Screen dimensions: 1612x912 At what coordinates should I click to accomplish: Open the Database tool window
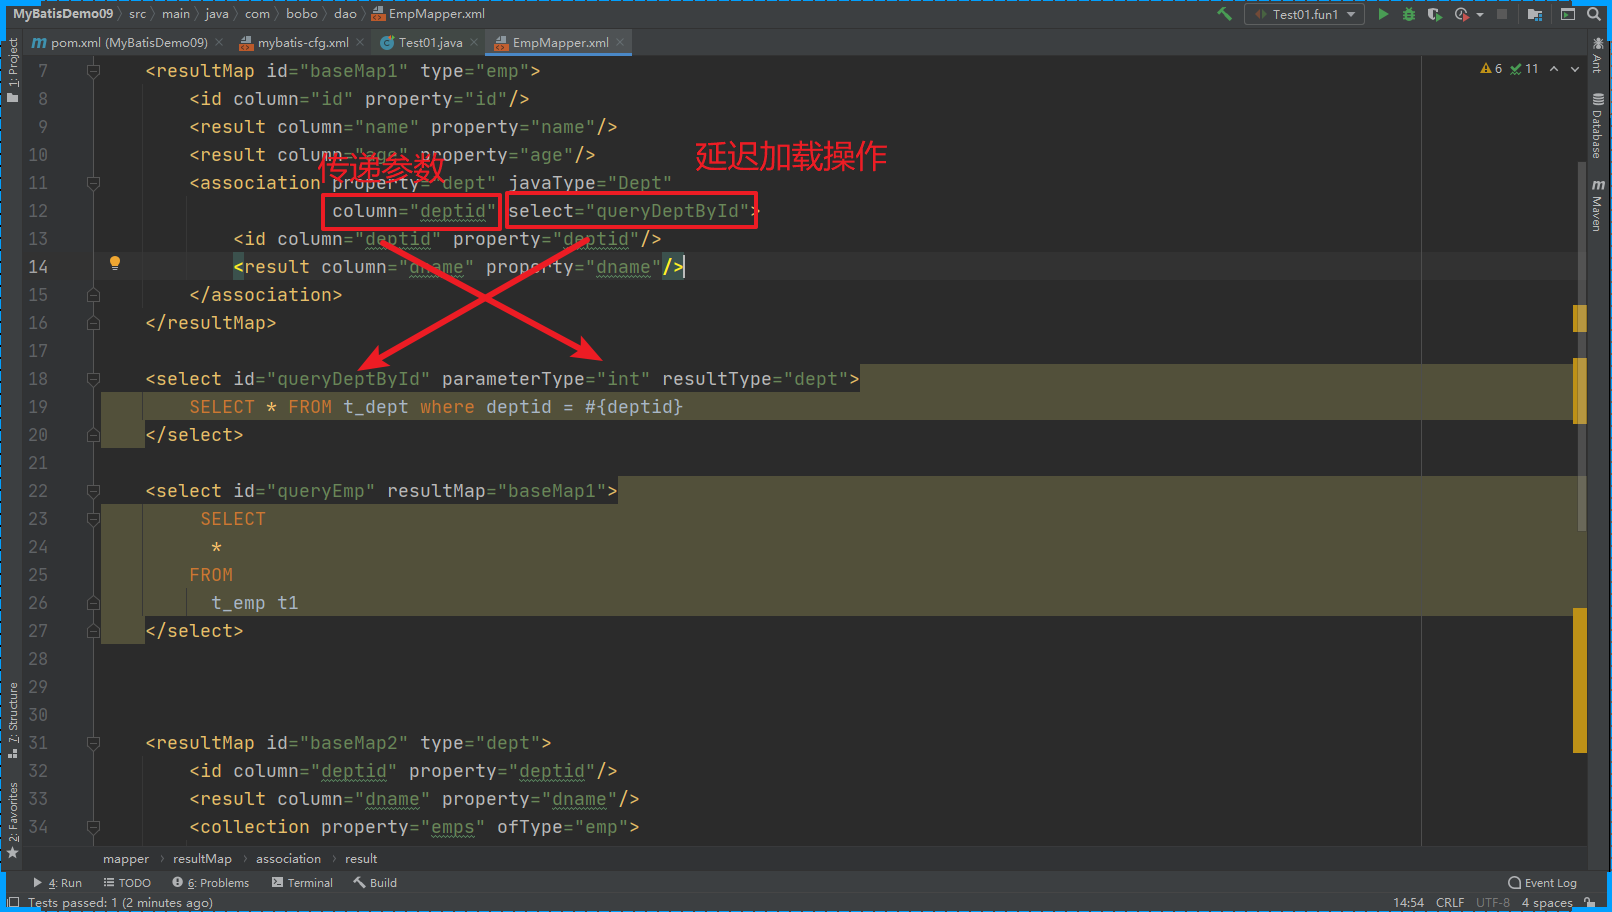(x=1597, y=126)
